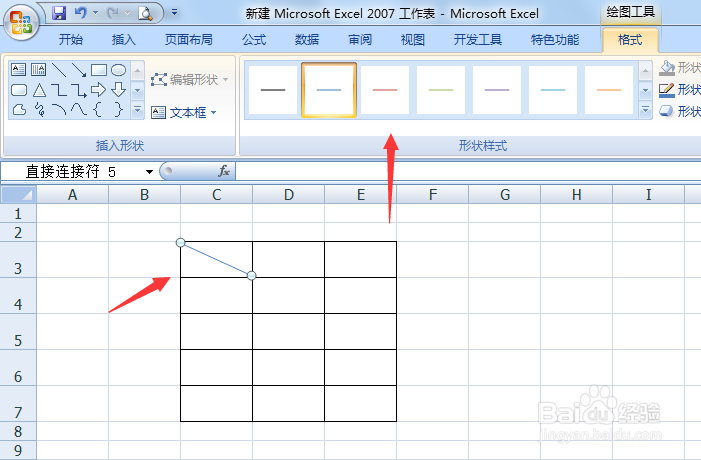Switch to the 开始 tab
701x460 pixels.
(71, 40)
